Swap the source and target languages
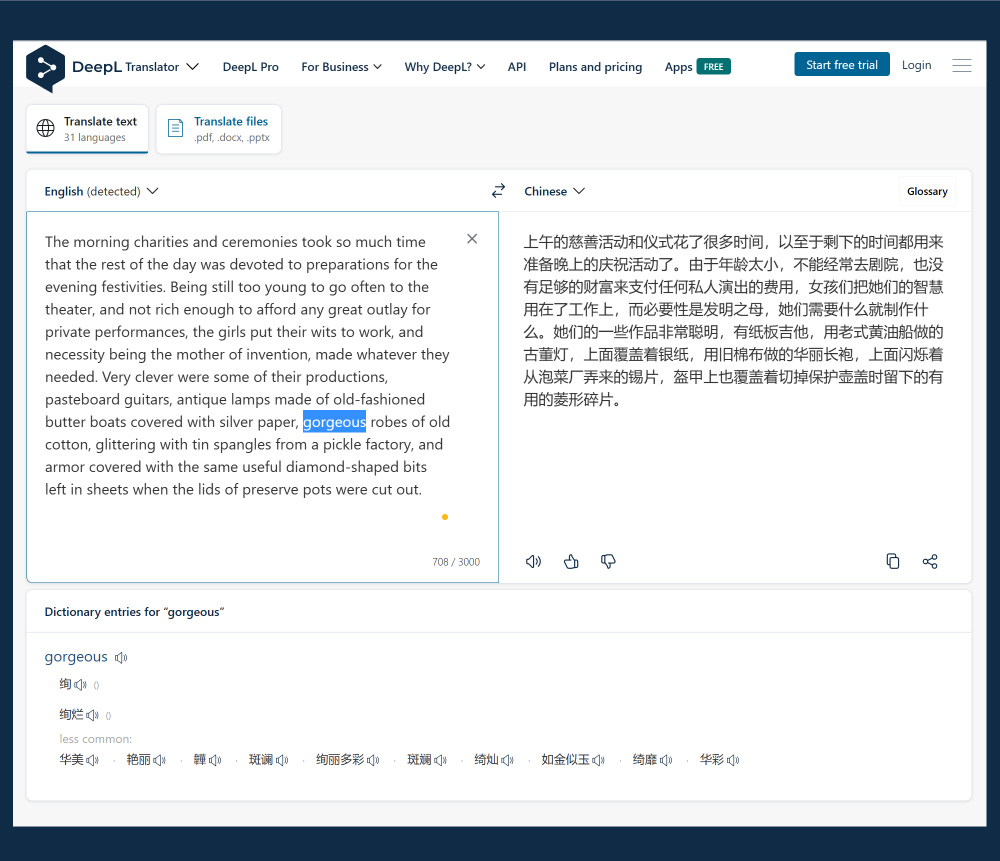The height and width of the screenshot is (861, 1000). tap(498, 190)
